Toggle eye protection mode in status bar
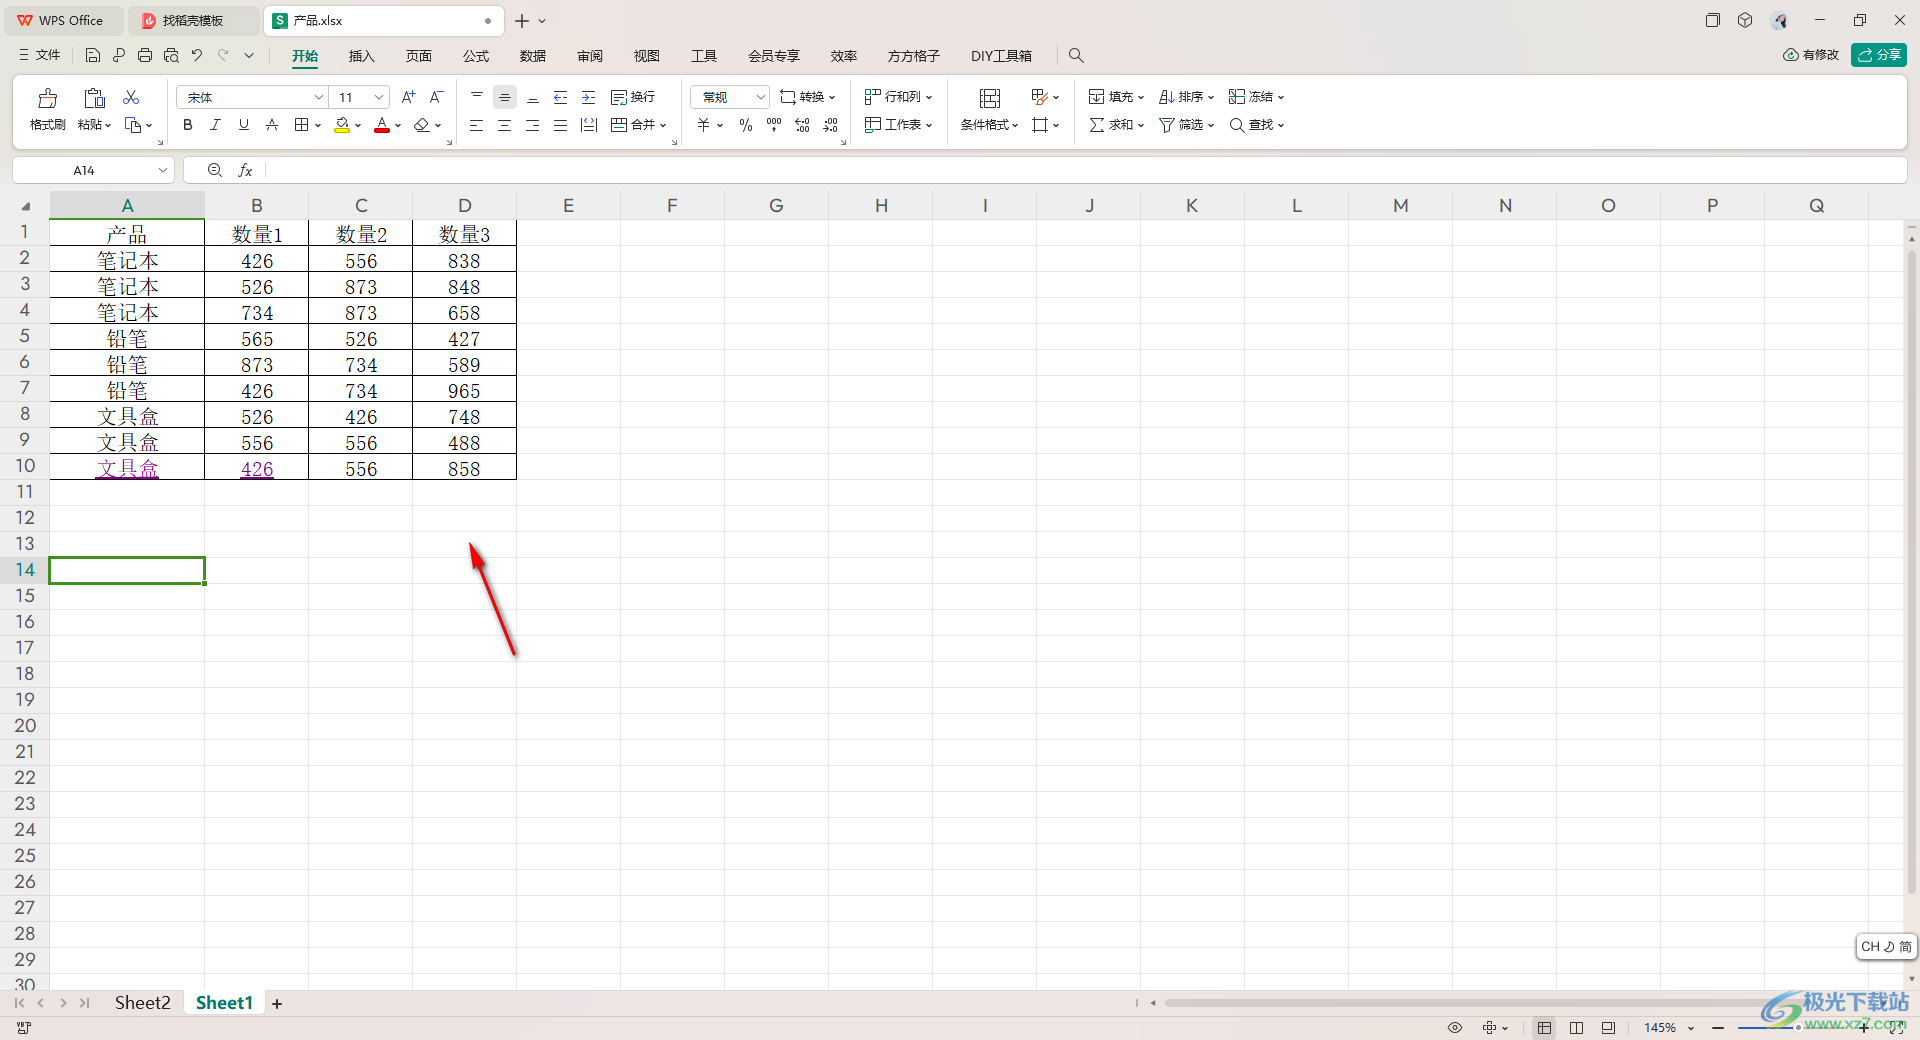The height and width of the screenshot is (1040, 1920). (x=1455, y=1028)
